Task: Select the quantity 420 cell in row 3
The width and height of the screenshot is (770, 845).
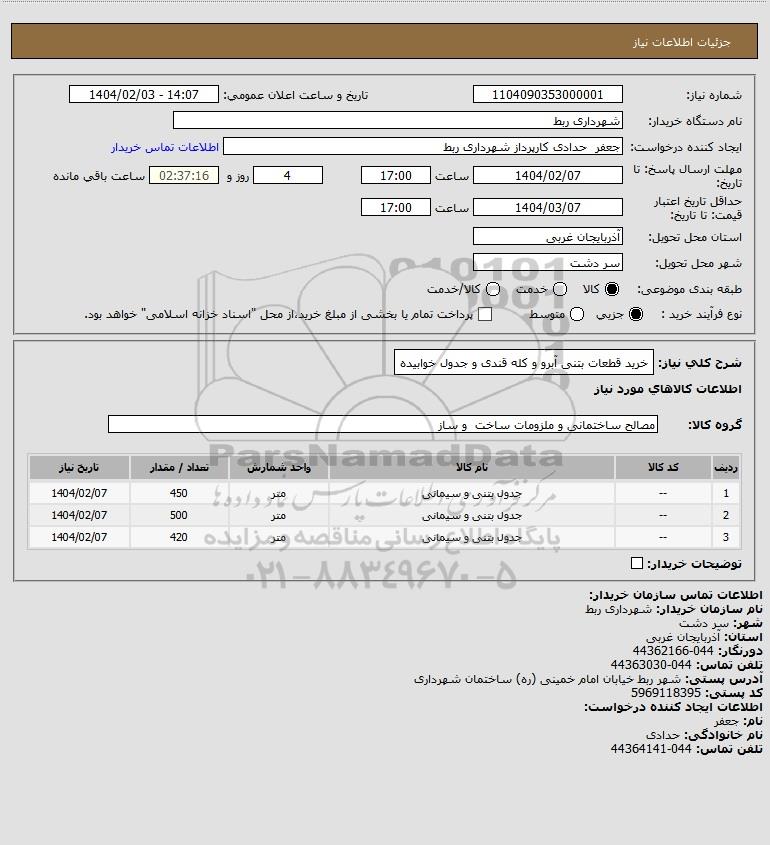Action: [x=179, y=537]
